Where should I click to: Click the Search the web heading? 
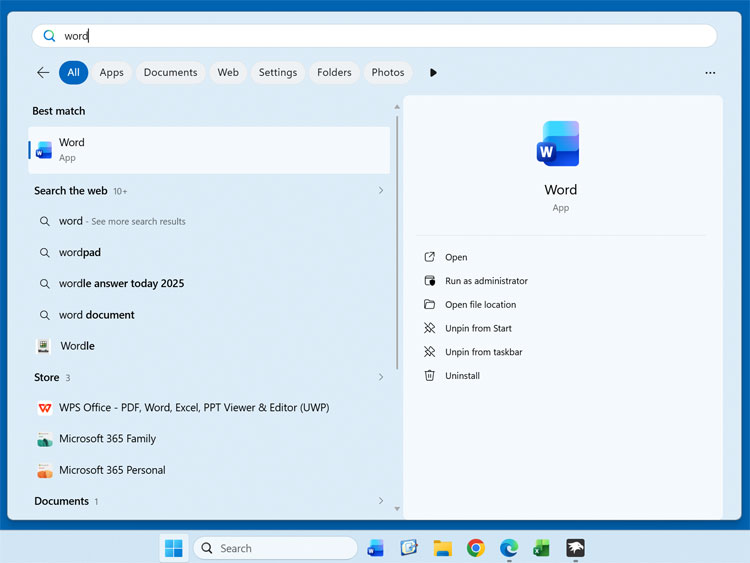(70, 191)
